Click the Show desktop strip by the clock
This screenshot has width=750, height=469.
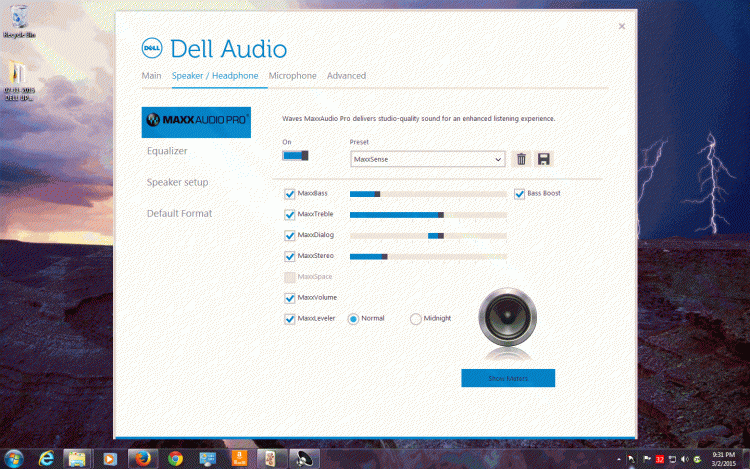tap(746, 459)
